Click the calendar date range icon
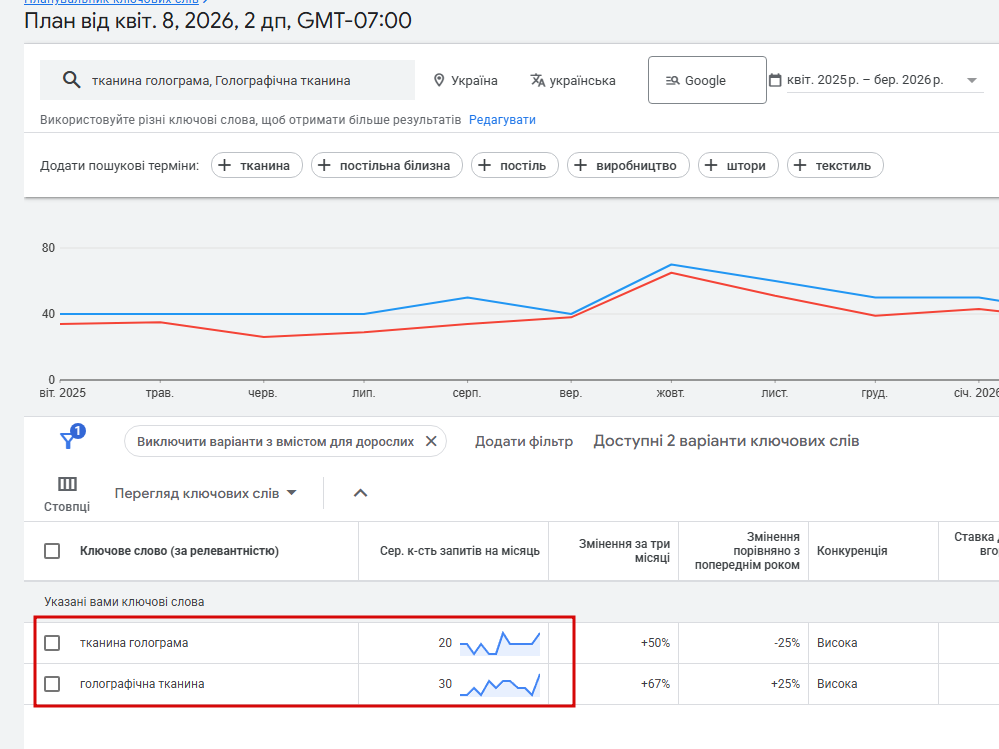Screen dimensions: 999x749 click(x=775, y=81)
